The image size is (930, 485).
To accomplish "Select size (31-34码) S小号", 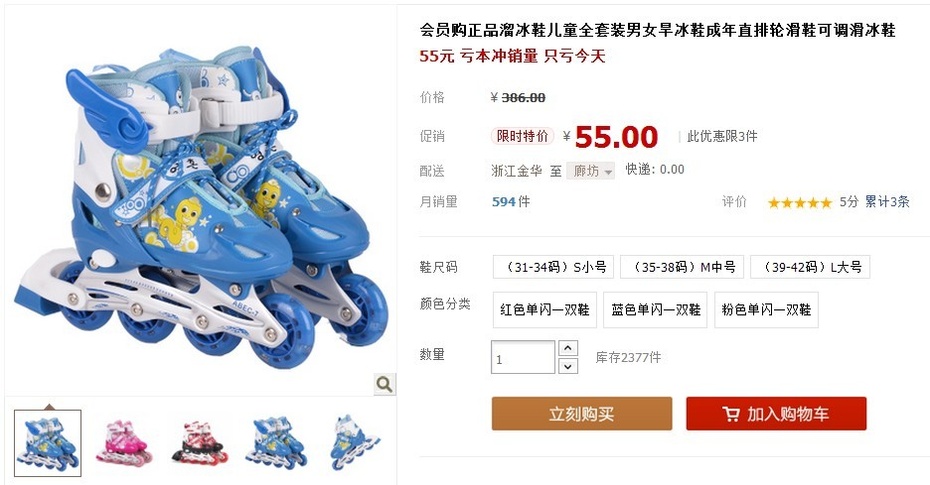I will (x=553, y=267).
